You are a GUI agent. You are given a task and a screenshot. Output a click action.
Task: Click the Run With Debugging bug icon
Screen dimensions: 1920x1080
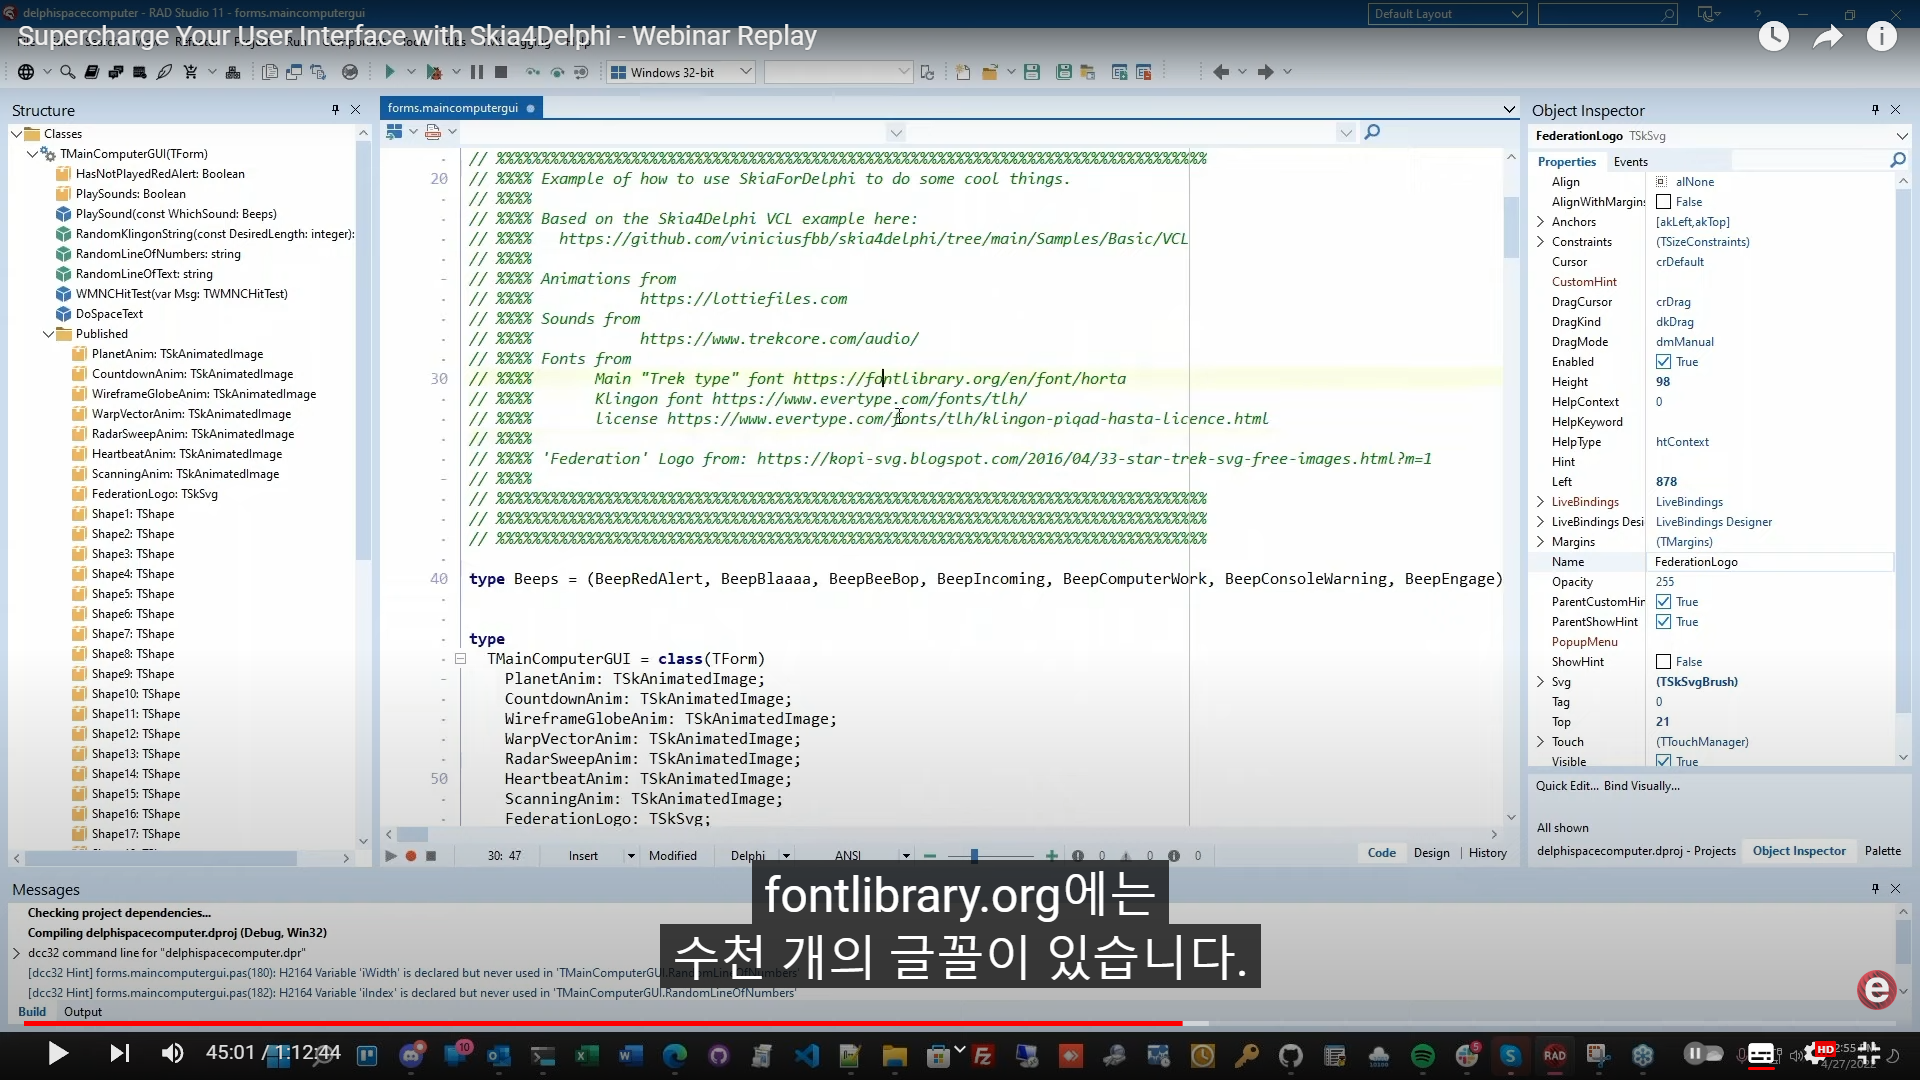tap(434, 72)
